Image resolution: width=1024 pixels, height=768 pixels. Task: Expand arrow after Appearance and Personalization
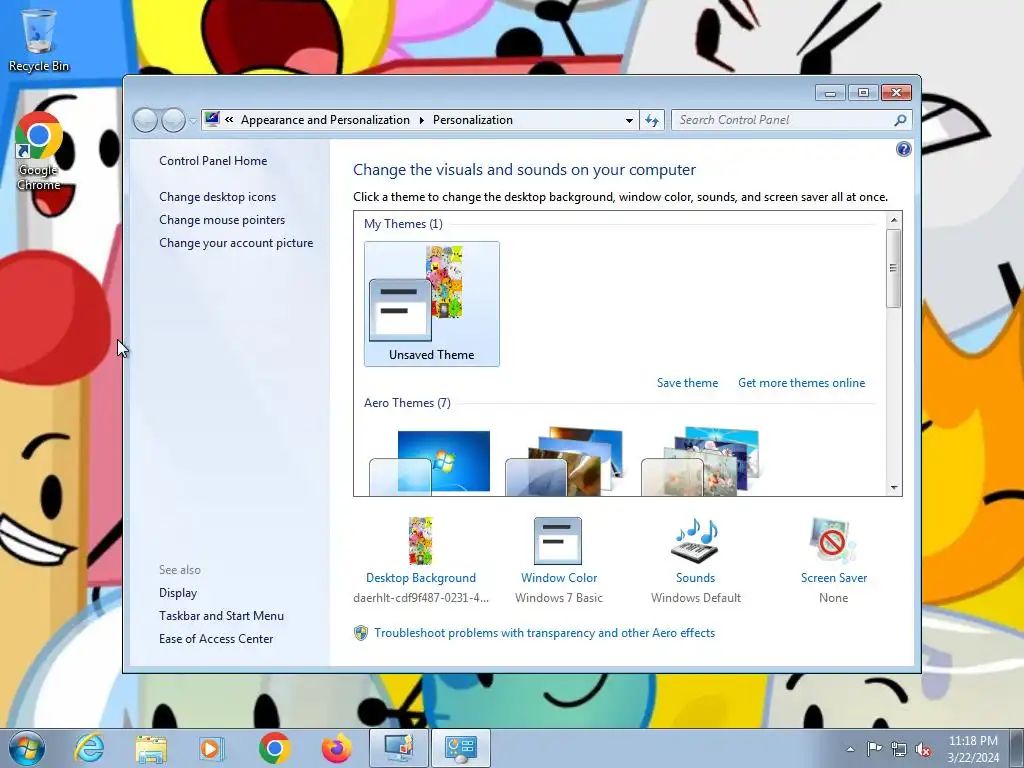(421, 120)
